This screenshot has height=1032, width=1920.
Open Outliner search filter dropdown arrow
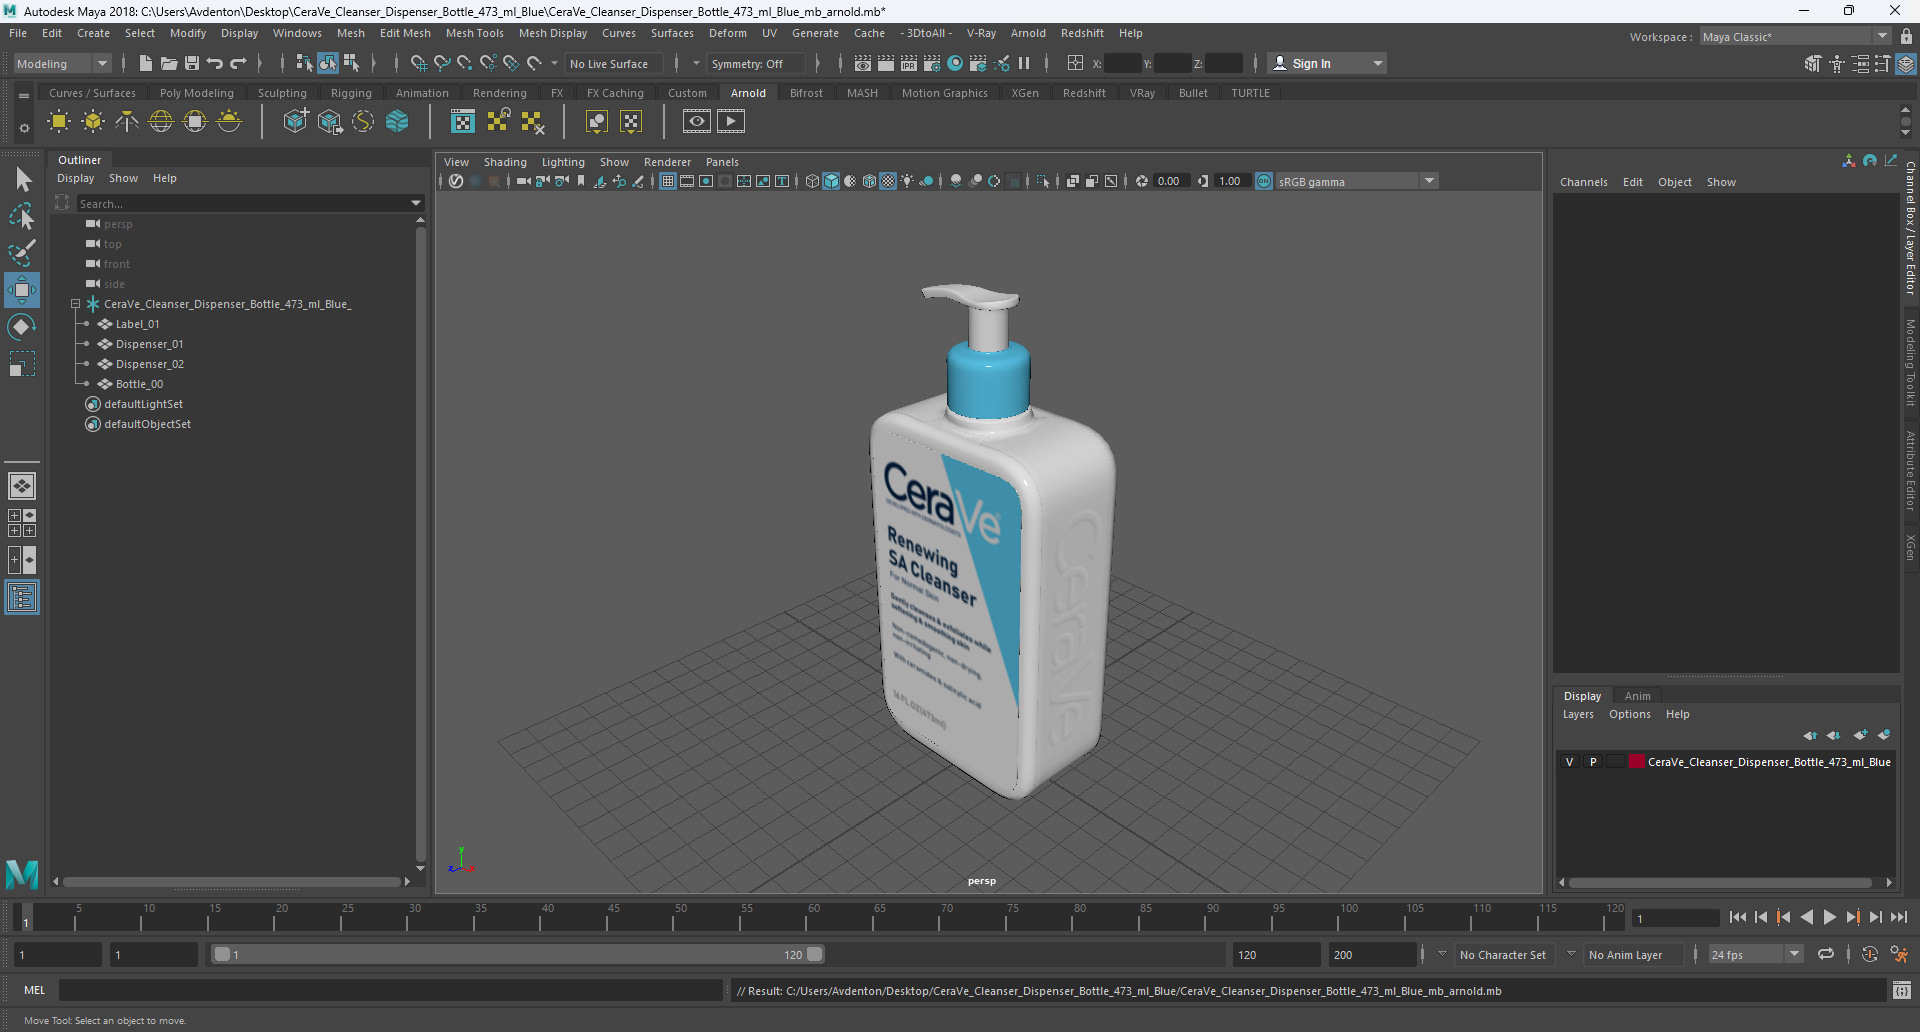pos(416,203)
